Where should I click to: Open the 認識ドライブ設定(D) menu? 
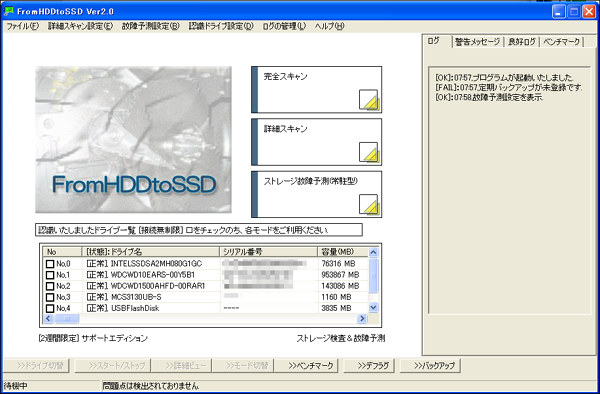(x=221, y=26)
